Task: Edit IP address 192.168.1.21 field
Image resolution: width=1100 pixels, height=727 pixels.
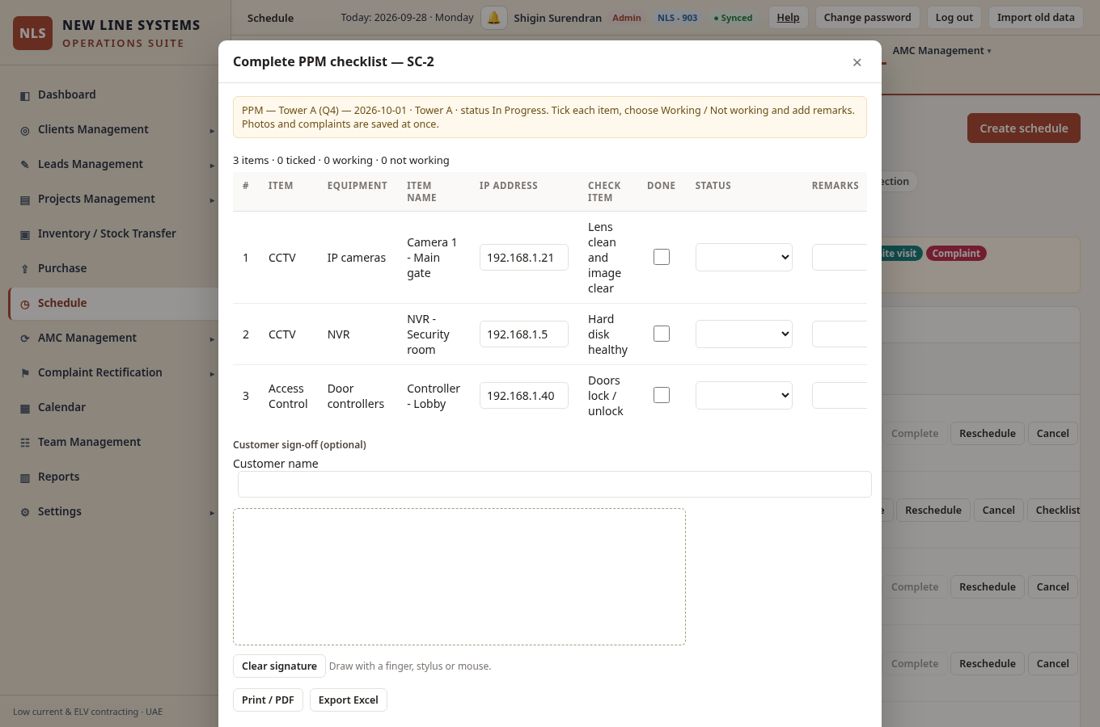Action: (524, 258)
